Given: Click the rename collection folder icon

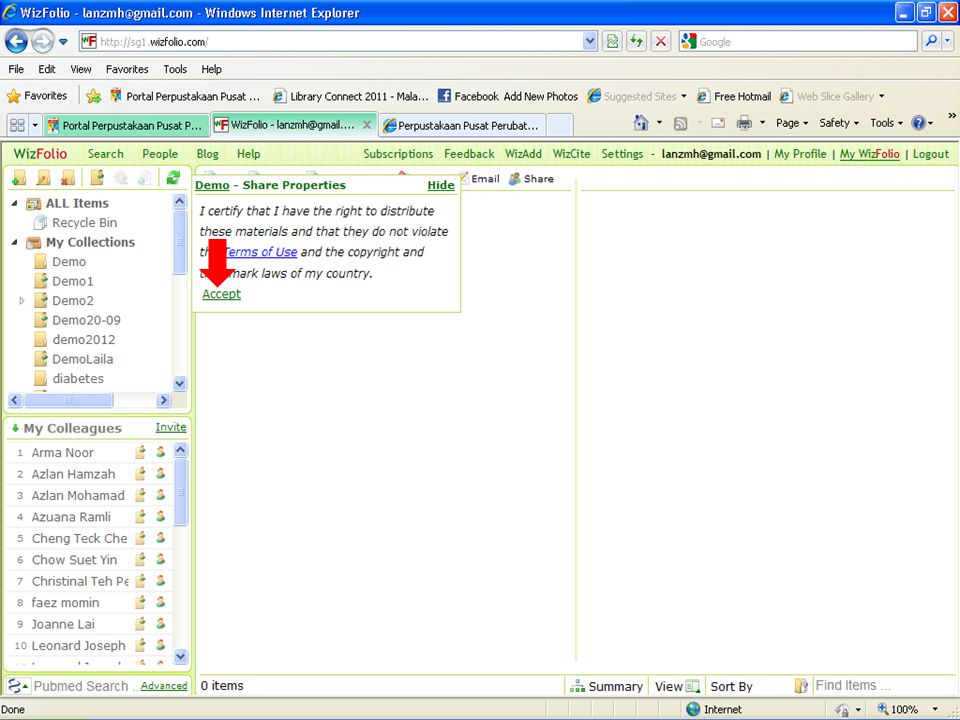Looking at the screenshot, I should [x=43, y=178].
